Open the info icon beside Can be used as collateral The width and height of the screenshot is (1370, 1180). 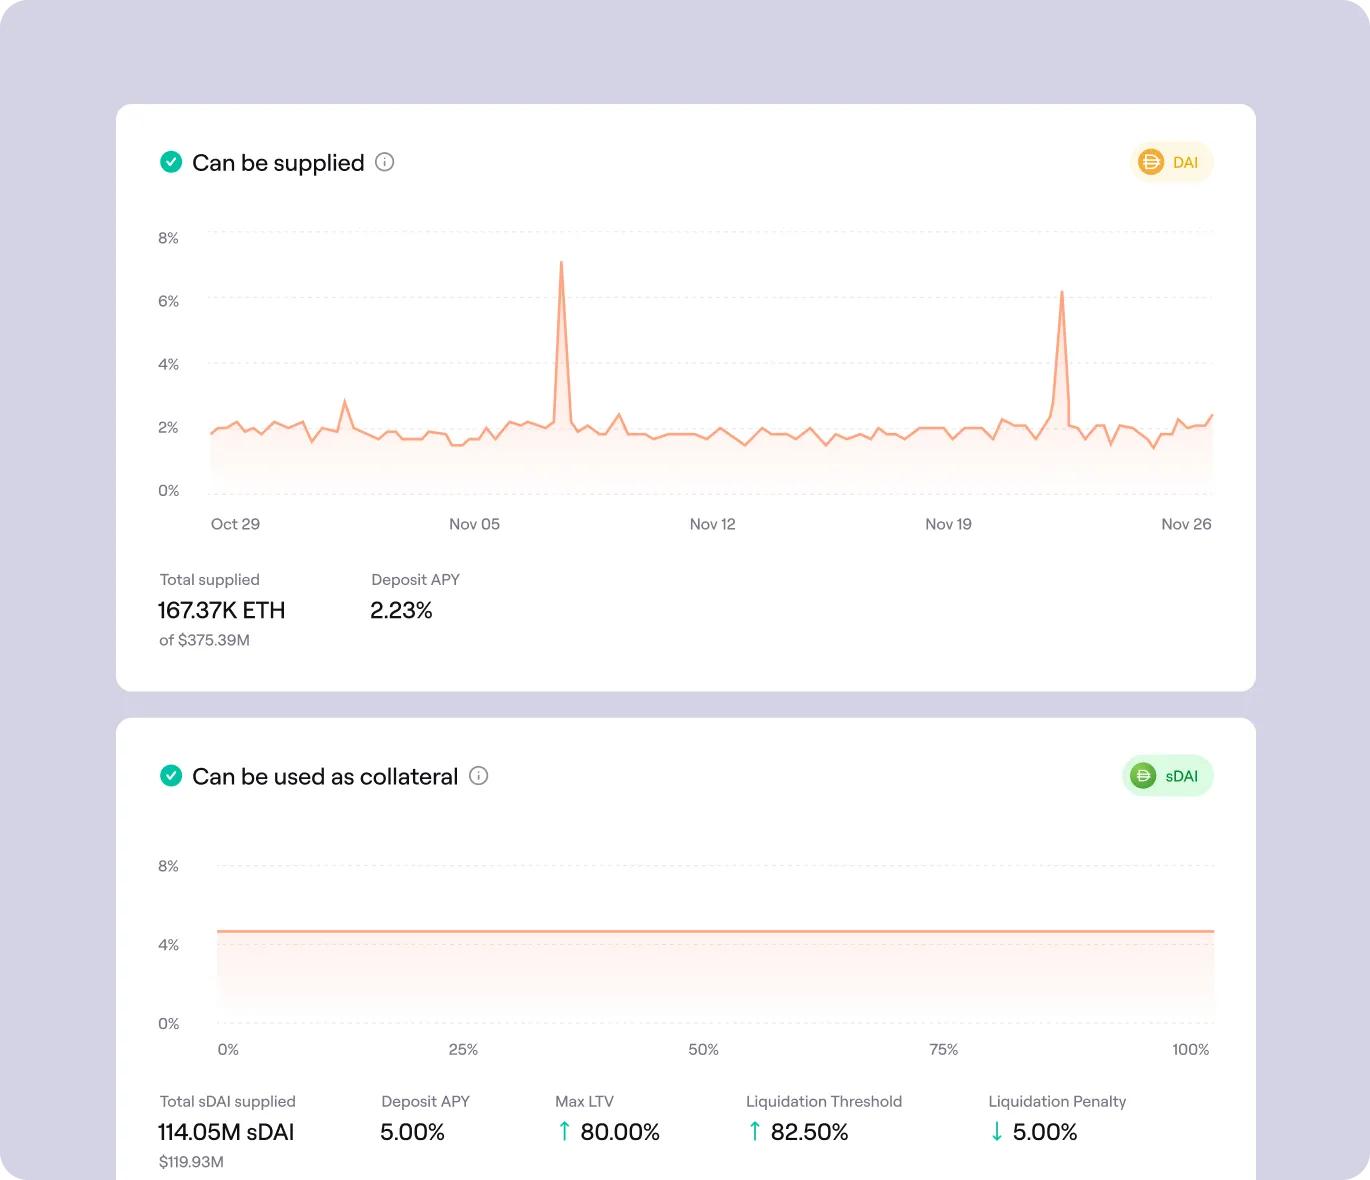[478, 776]
